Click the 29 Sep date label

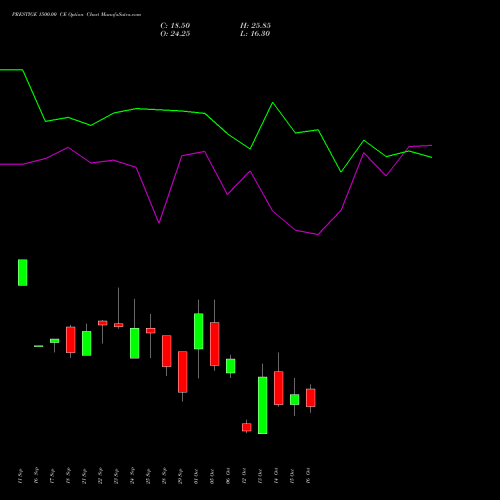(x=180, y=476)
